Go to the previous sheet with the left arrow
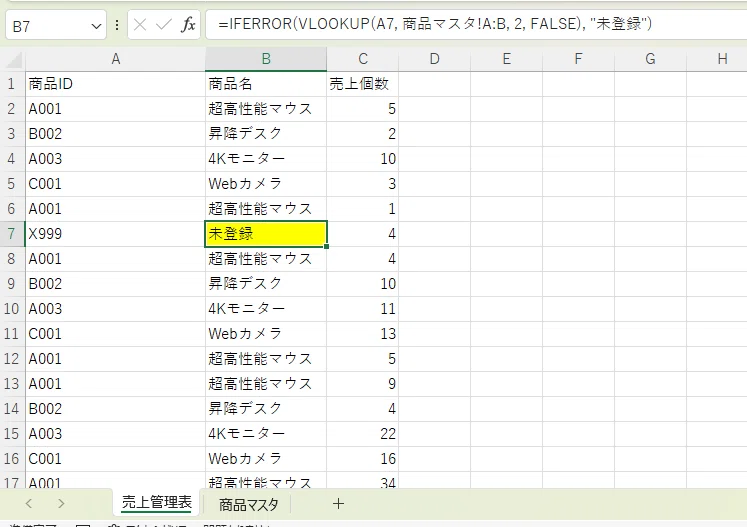 click(x=29, y=504)
